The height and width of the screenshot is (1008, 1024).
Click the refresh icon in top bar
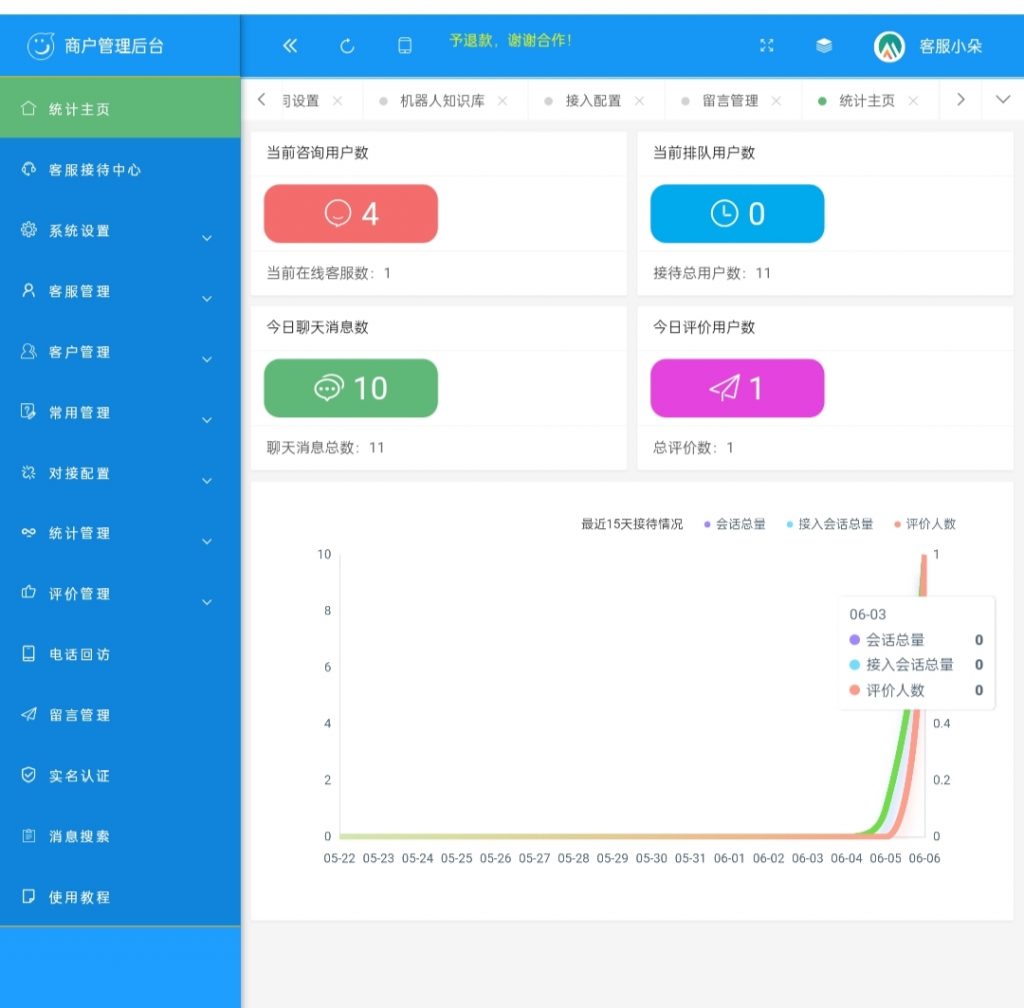pos(347,45)
